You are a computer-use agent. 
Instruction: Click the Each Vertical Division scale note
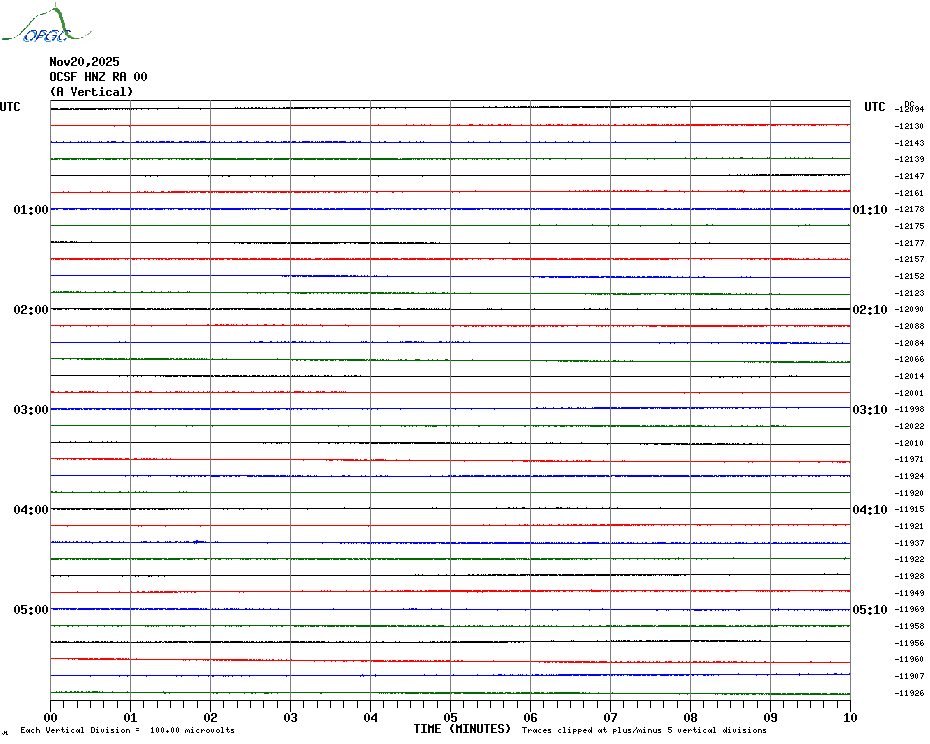coord(127,731)
